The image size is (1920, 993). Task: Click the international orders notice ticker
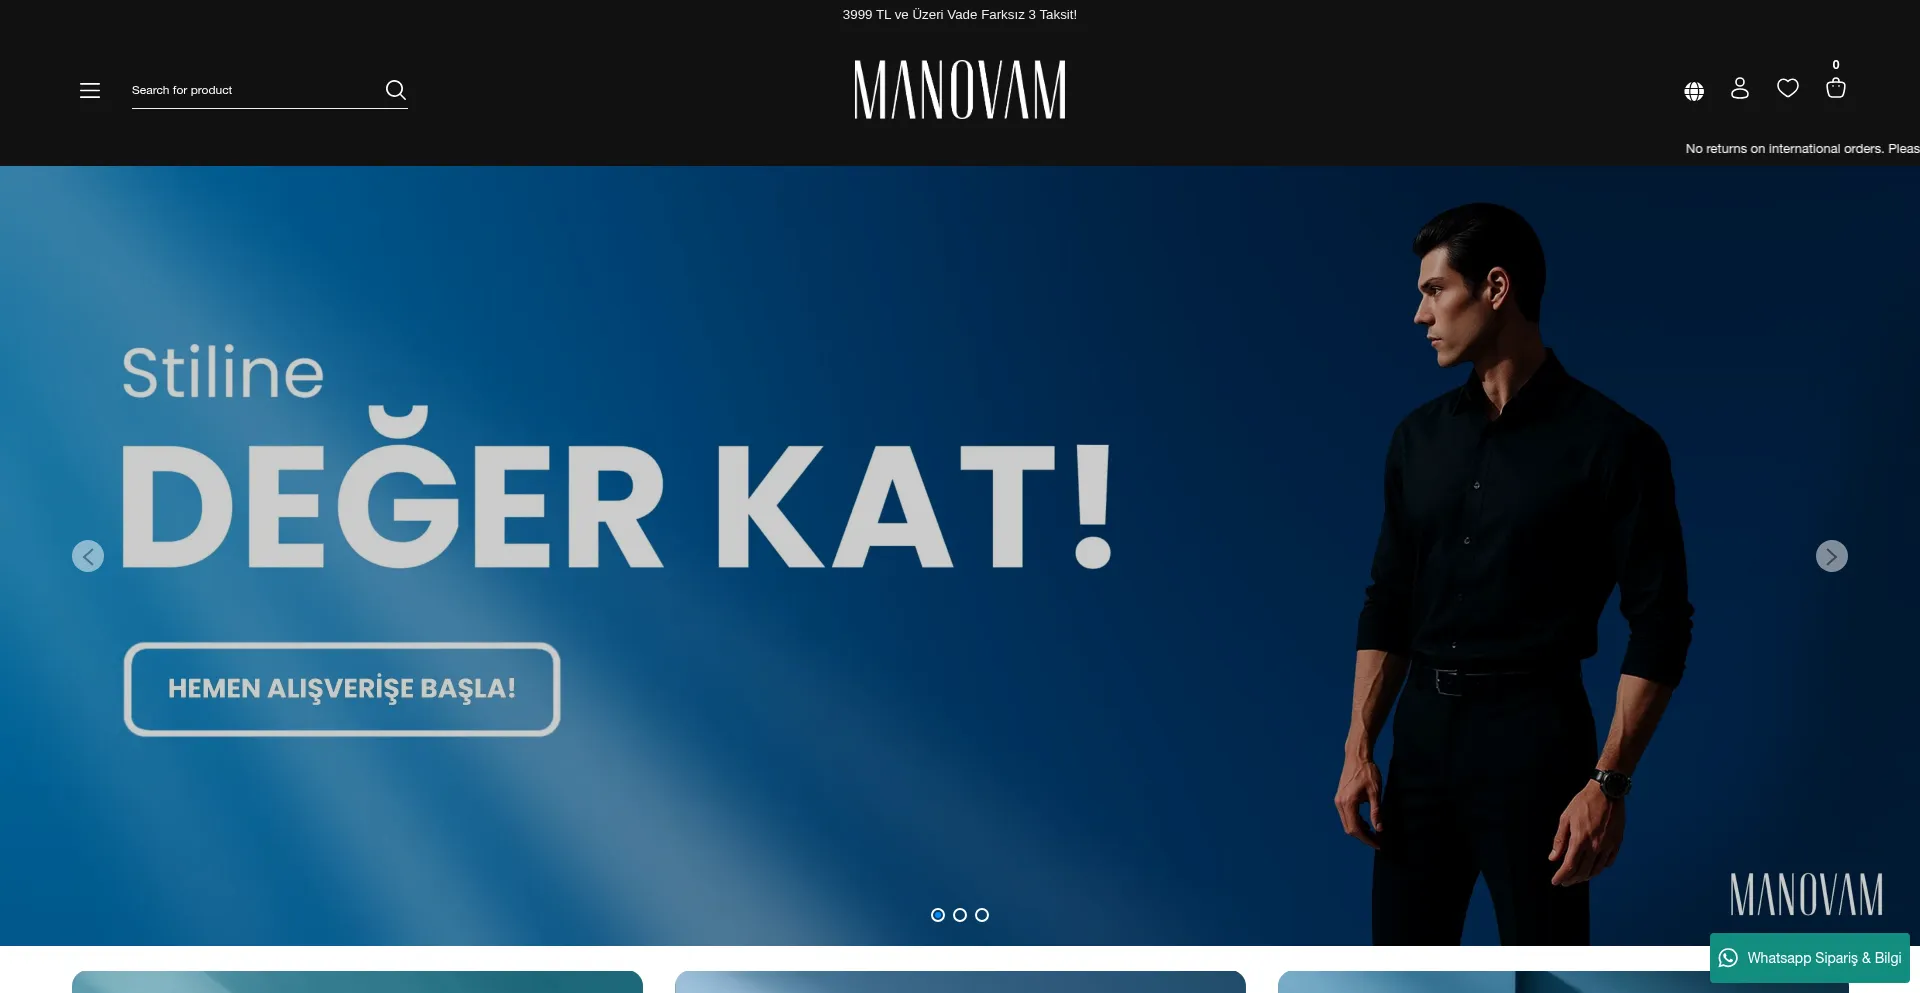coord(1802,149)
